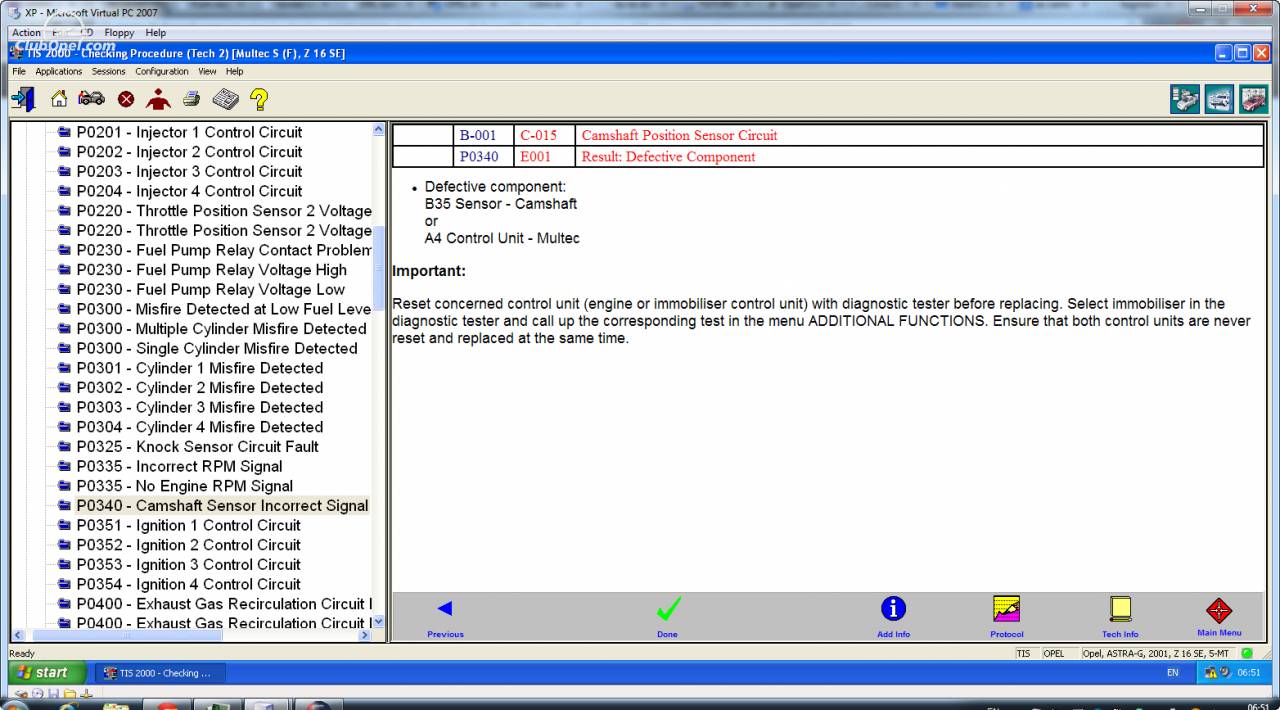
Task: Click the red circle X toolbar icon
Action: click(126, 99)
